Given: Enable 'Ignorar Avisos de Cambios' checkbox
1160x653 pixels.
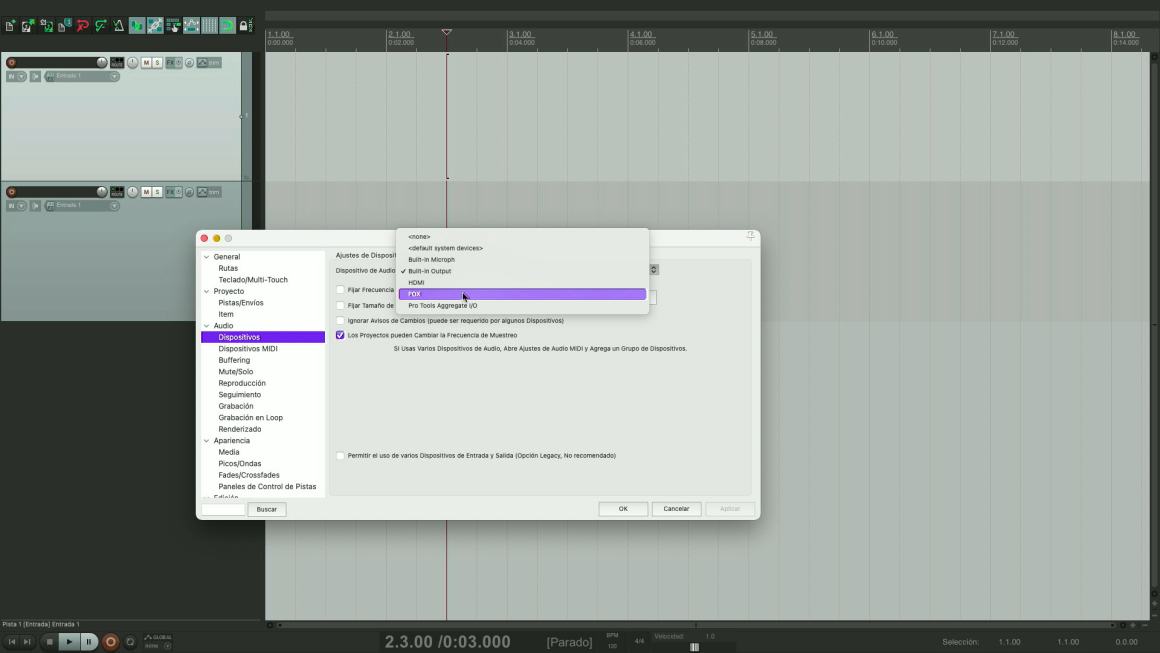Looking at the screenshot, I should point(340,321).
